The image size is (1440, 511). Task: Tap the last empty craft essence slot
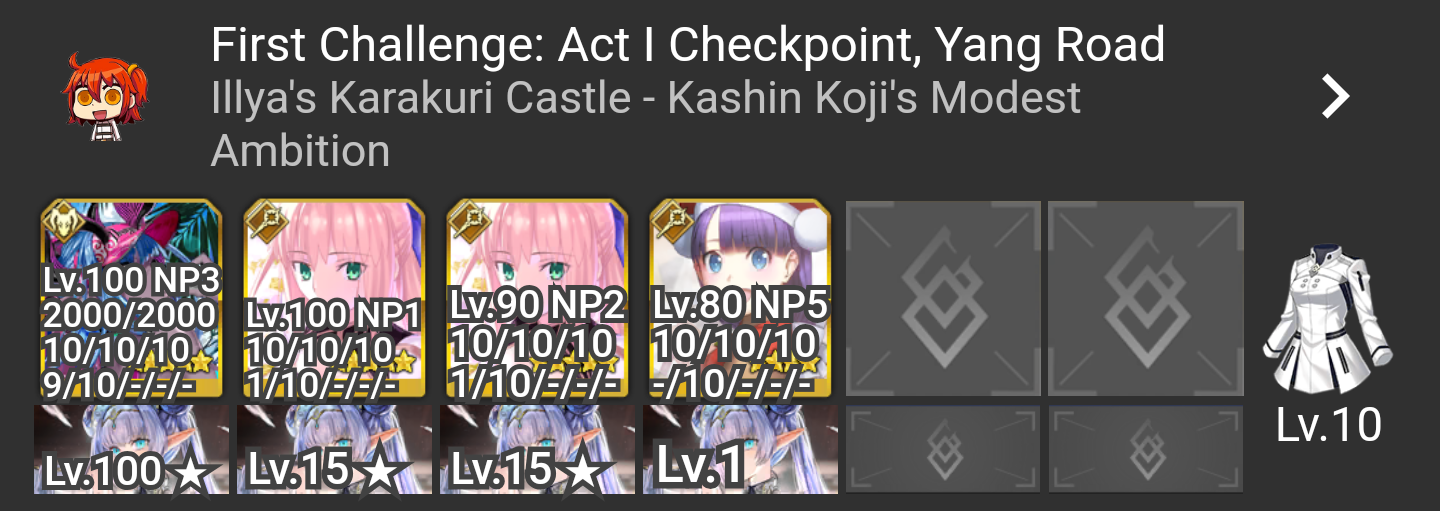pos(1146,449)
